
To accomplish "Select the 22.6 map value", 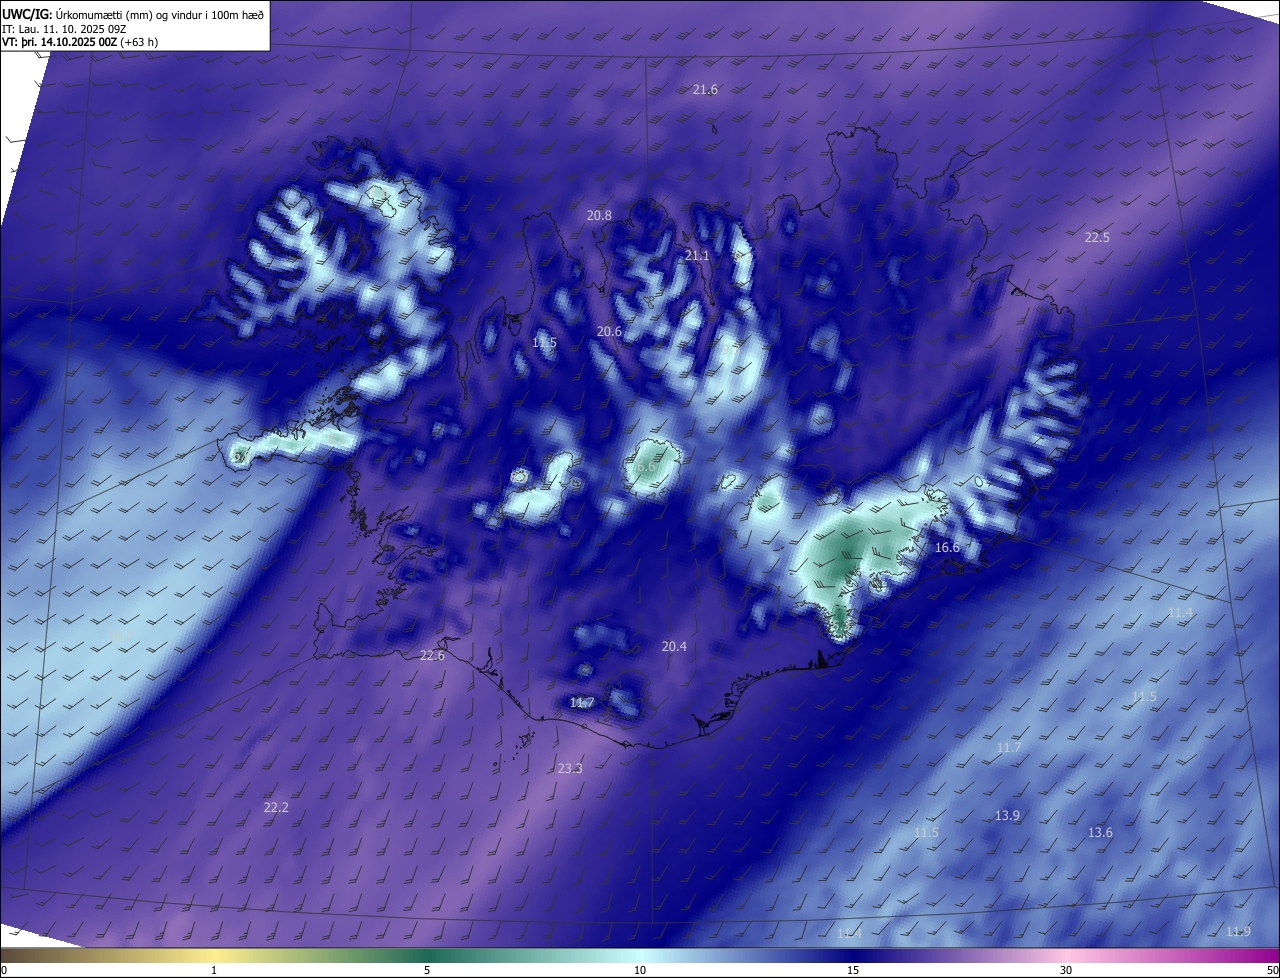I will point(432,656).
